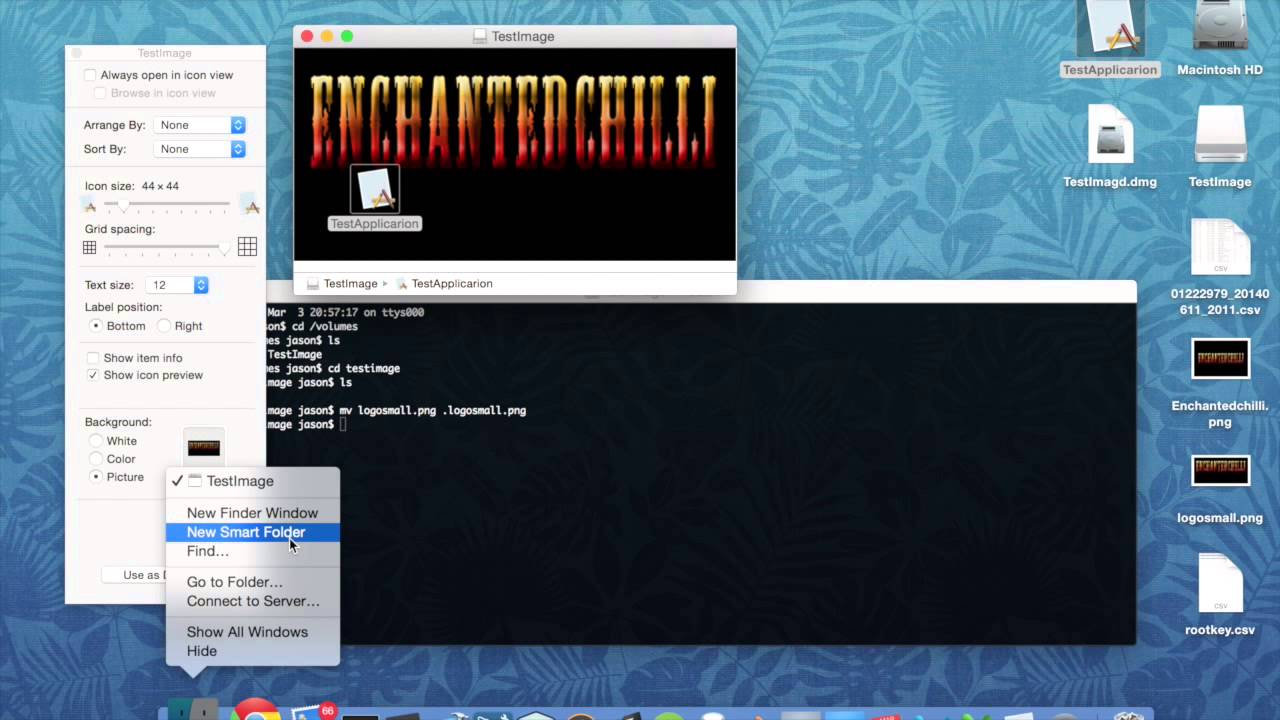Choose Hide in the Finder Dock menu
The image size is (1280, 720).
click(253, 651)
